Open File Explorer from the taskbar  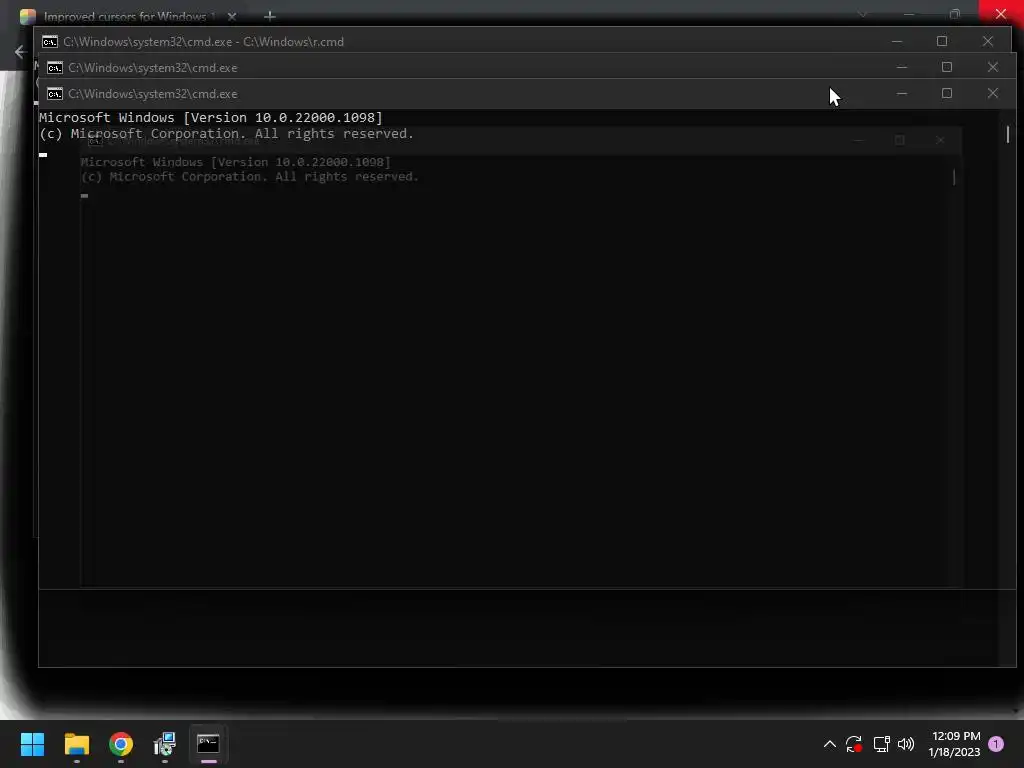76,744
